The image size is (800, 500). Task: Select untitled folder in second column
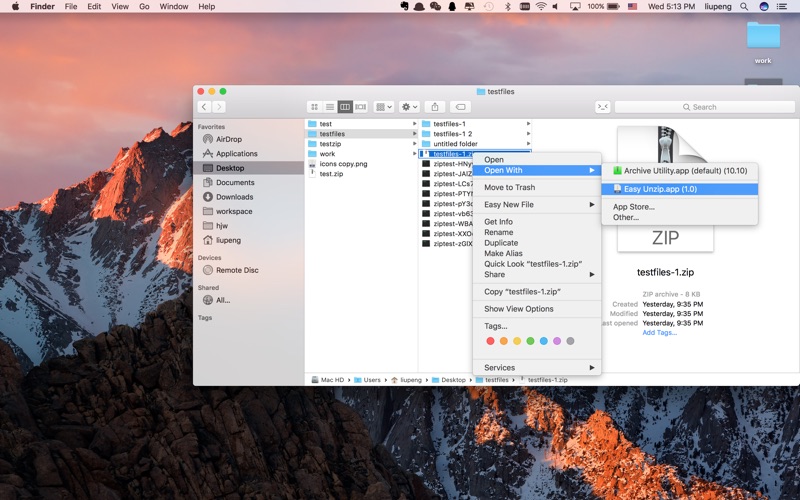click(x=476, y=144)
